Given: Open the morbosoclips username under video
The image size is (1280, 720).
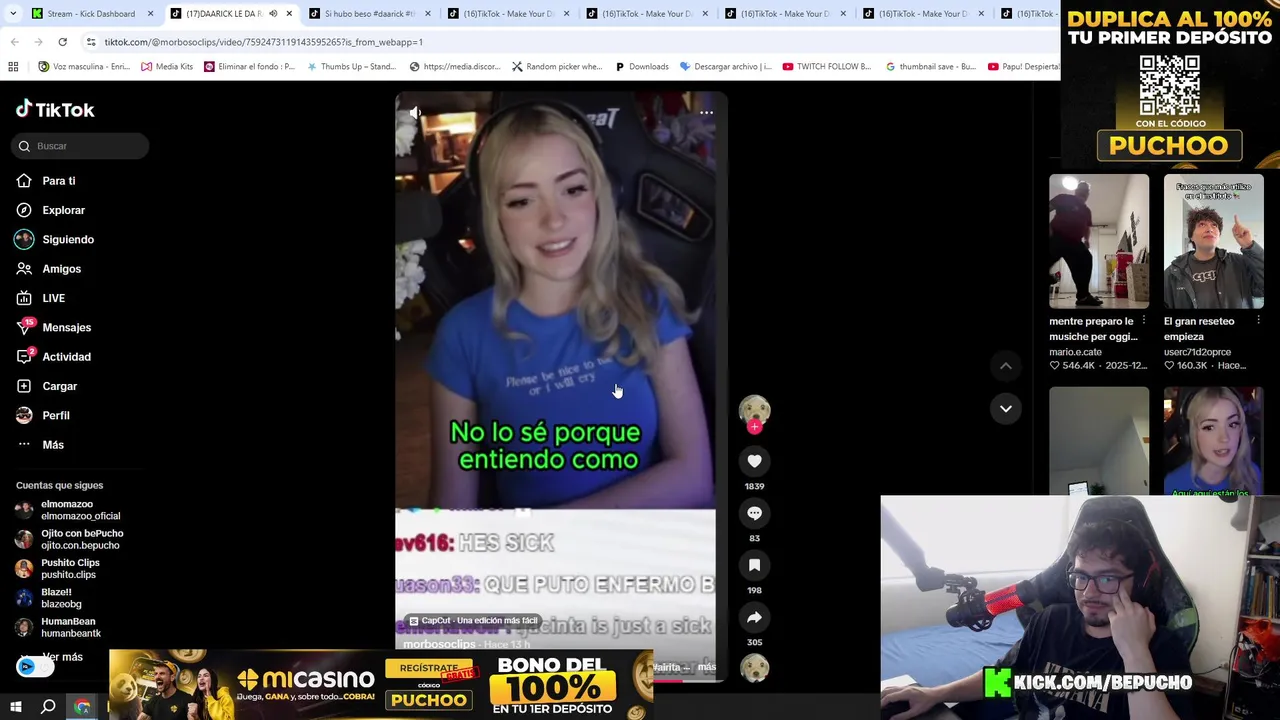Looking at the screenshot, I should (439, 644).
